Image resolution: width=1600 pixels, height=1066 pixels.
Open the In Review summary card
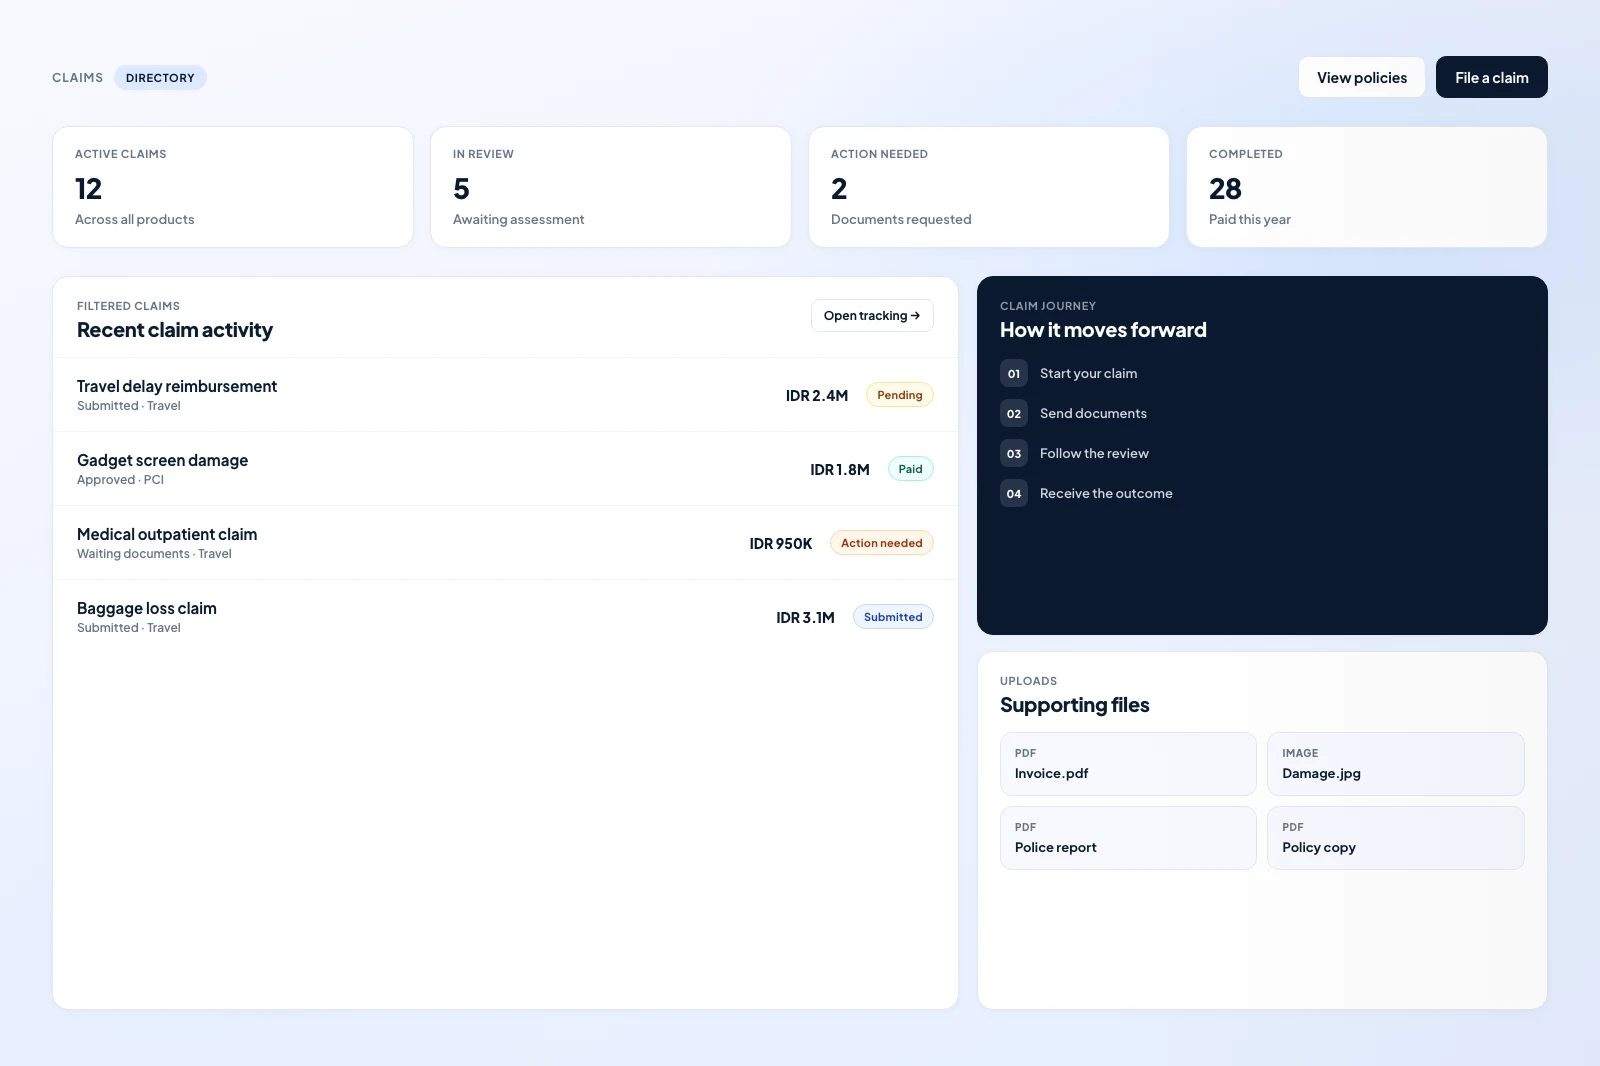point(611,187)
